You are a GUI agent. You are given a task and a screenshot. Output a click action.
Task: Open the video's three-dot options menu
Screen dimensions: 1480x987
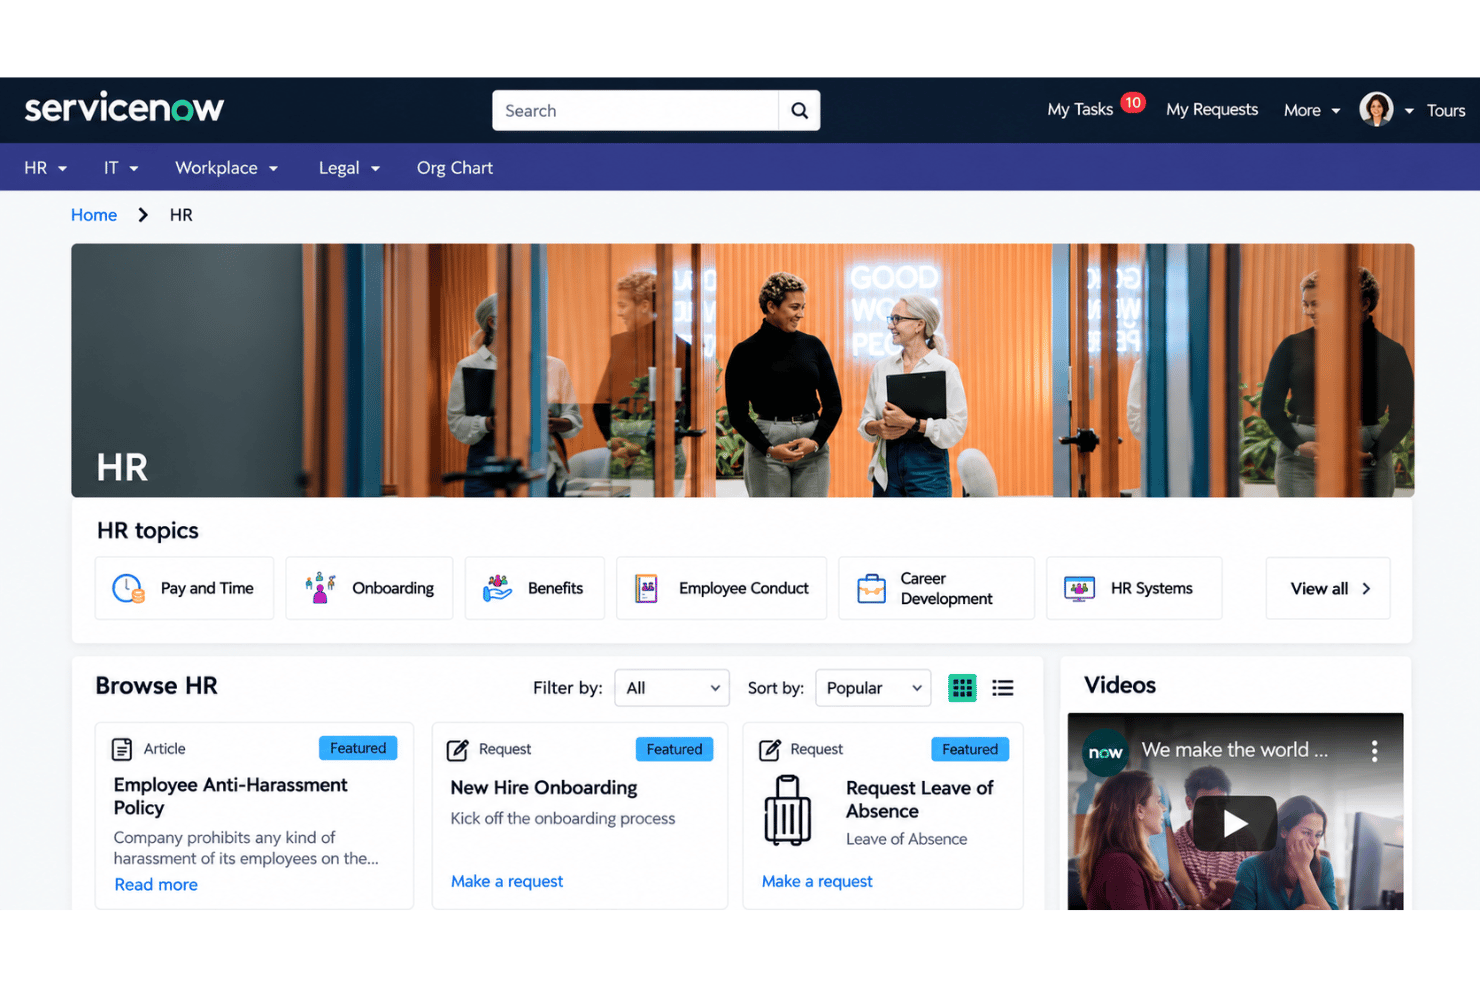(x=1375, y=751)
